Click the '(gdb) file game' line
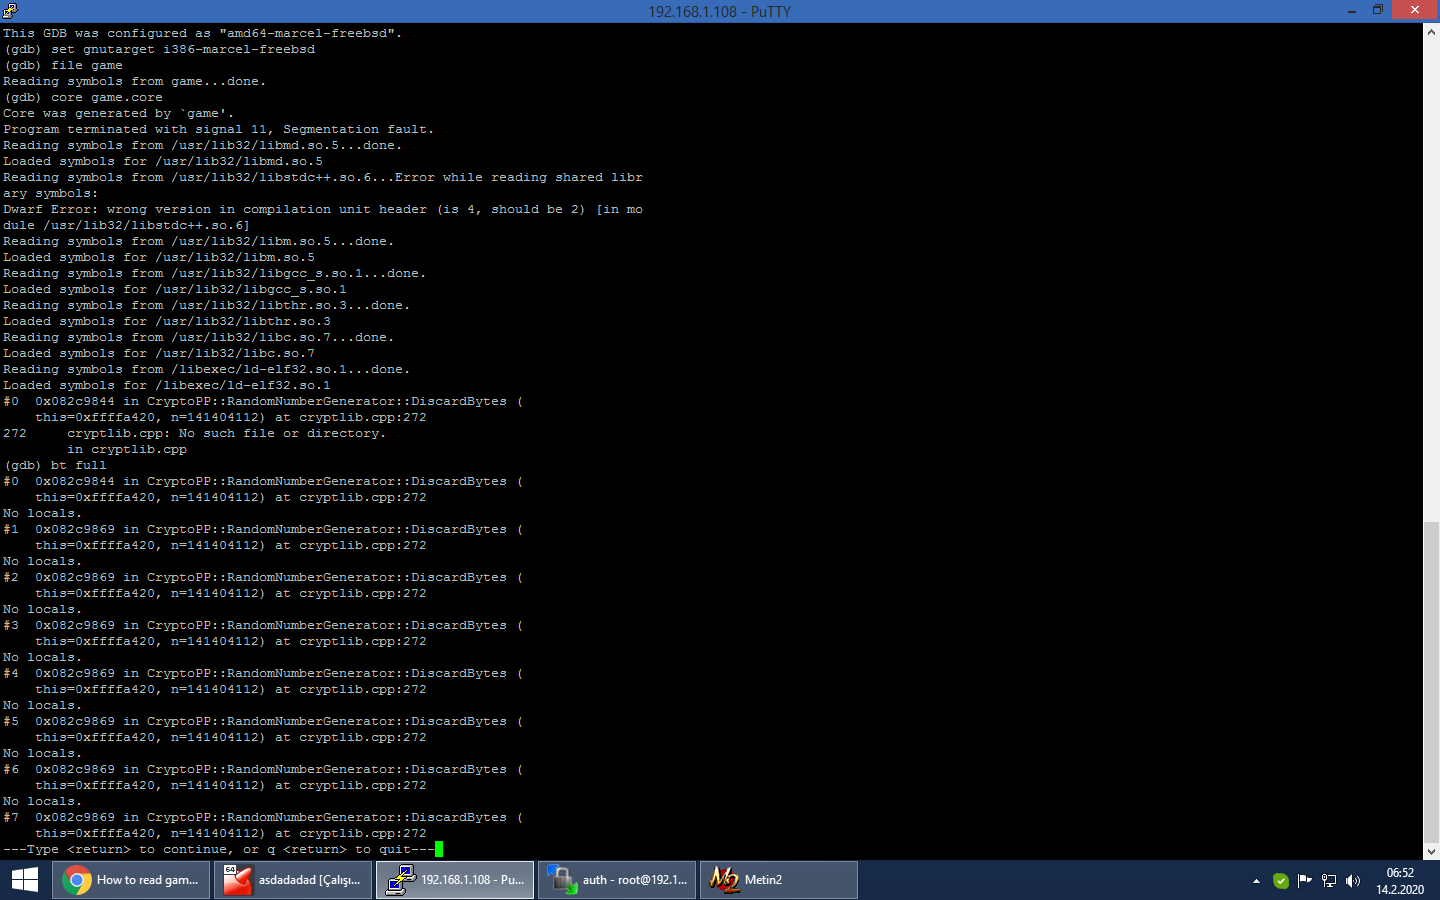The height and width of the screenshot is (900, 1440). pos(63,65)
